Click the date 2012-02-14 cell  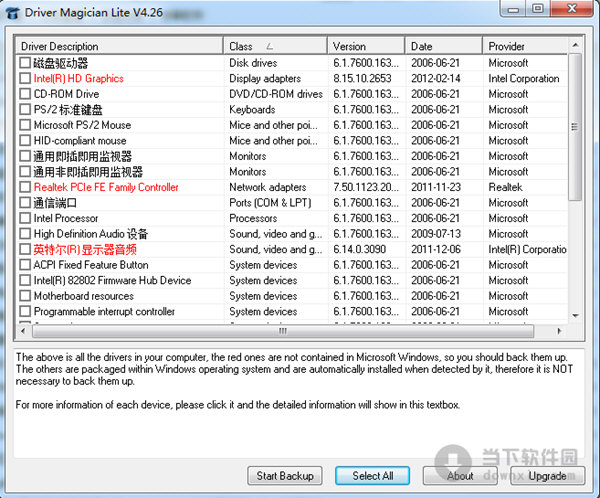pos(436,78)
